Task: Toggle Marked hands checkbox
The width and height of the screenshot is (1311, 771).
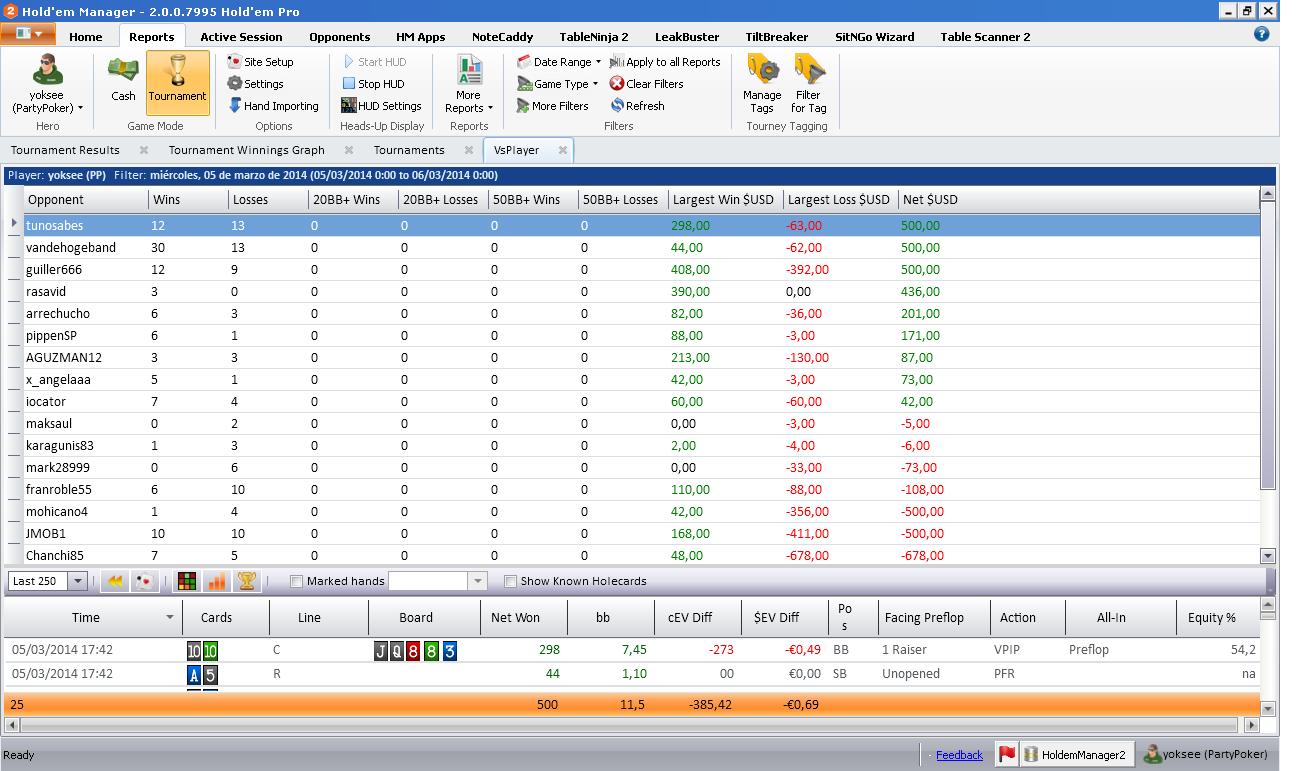Action: [x=296, y=581]
